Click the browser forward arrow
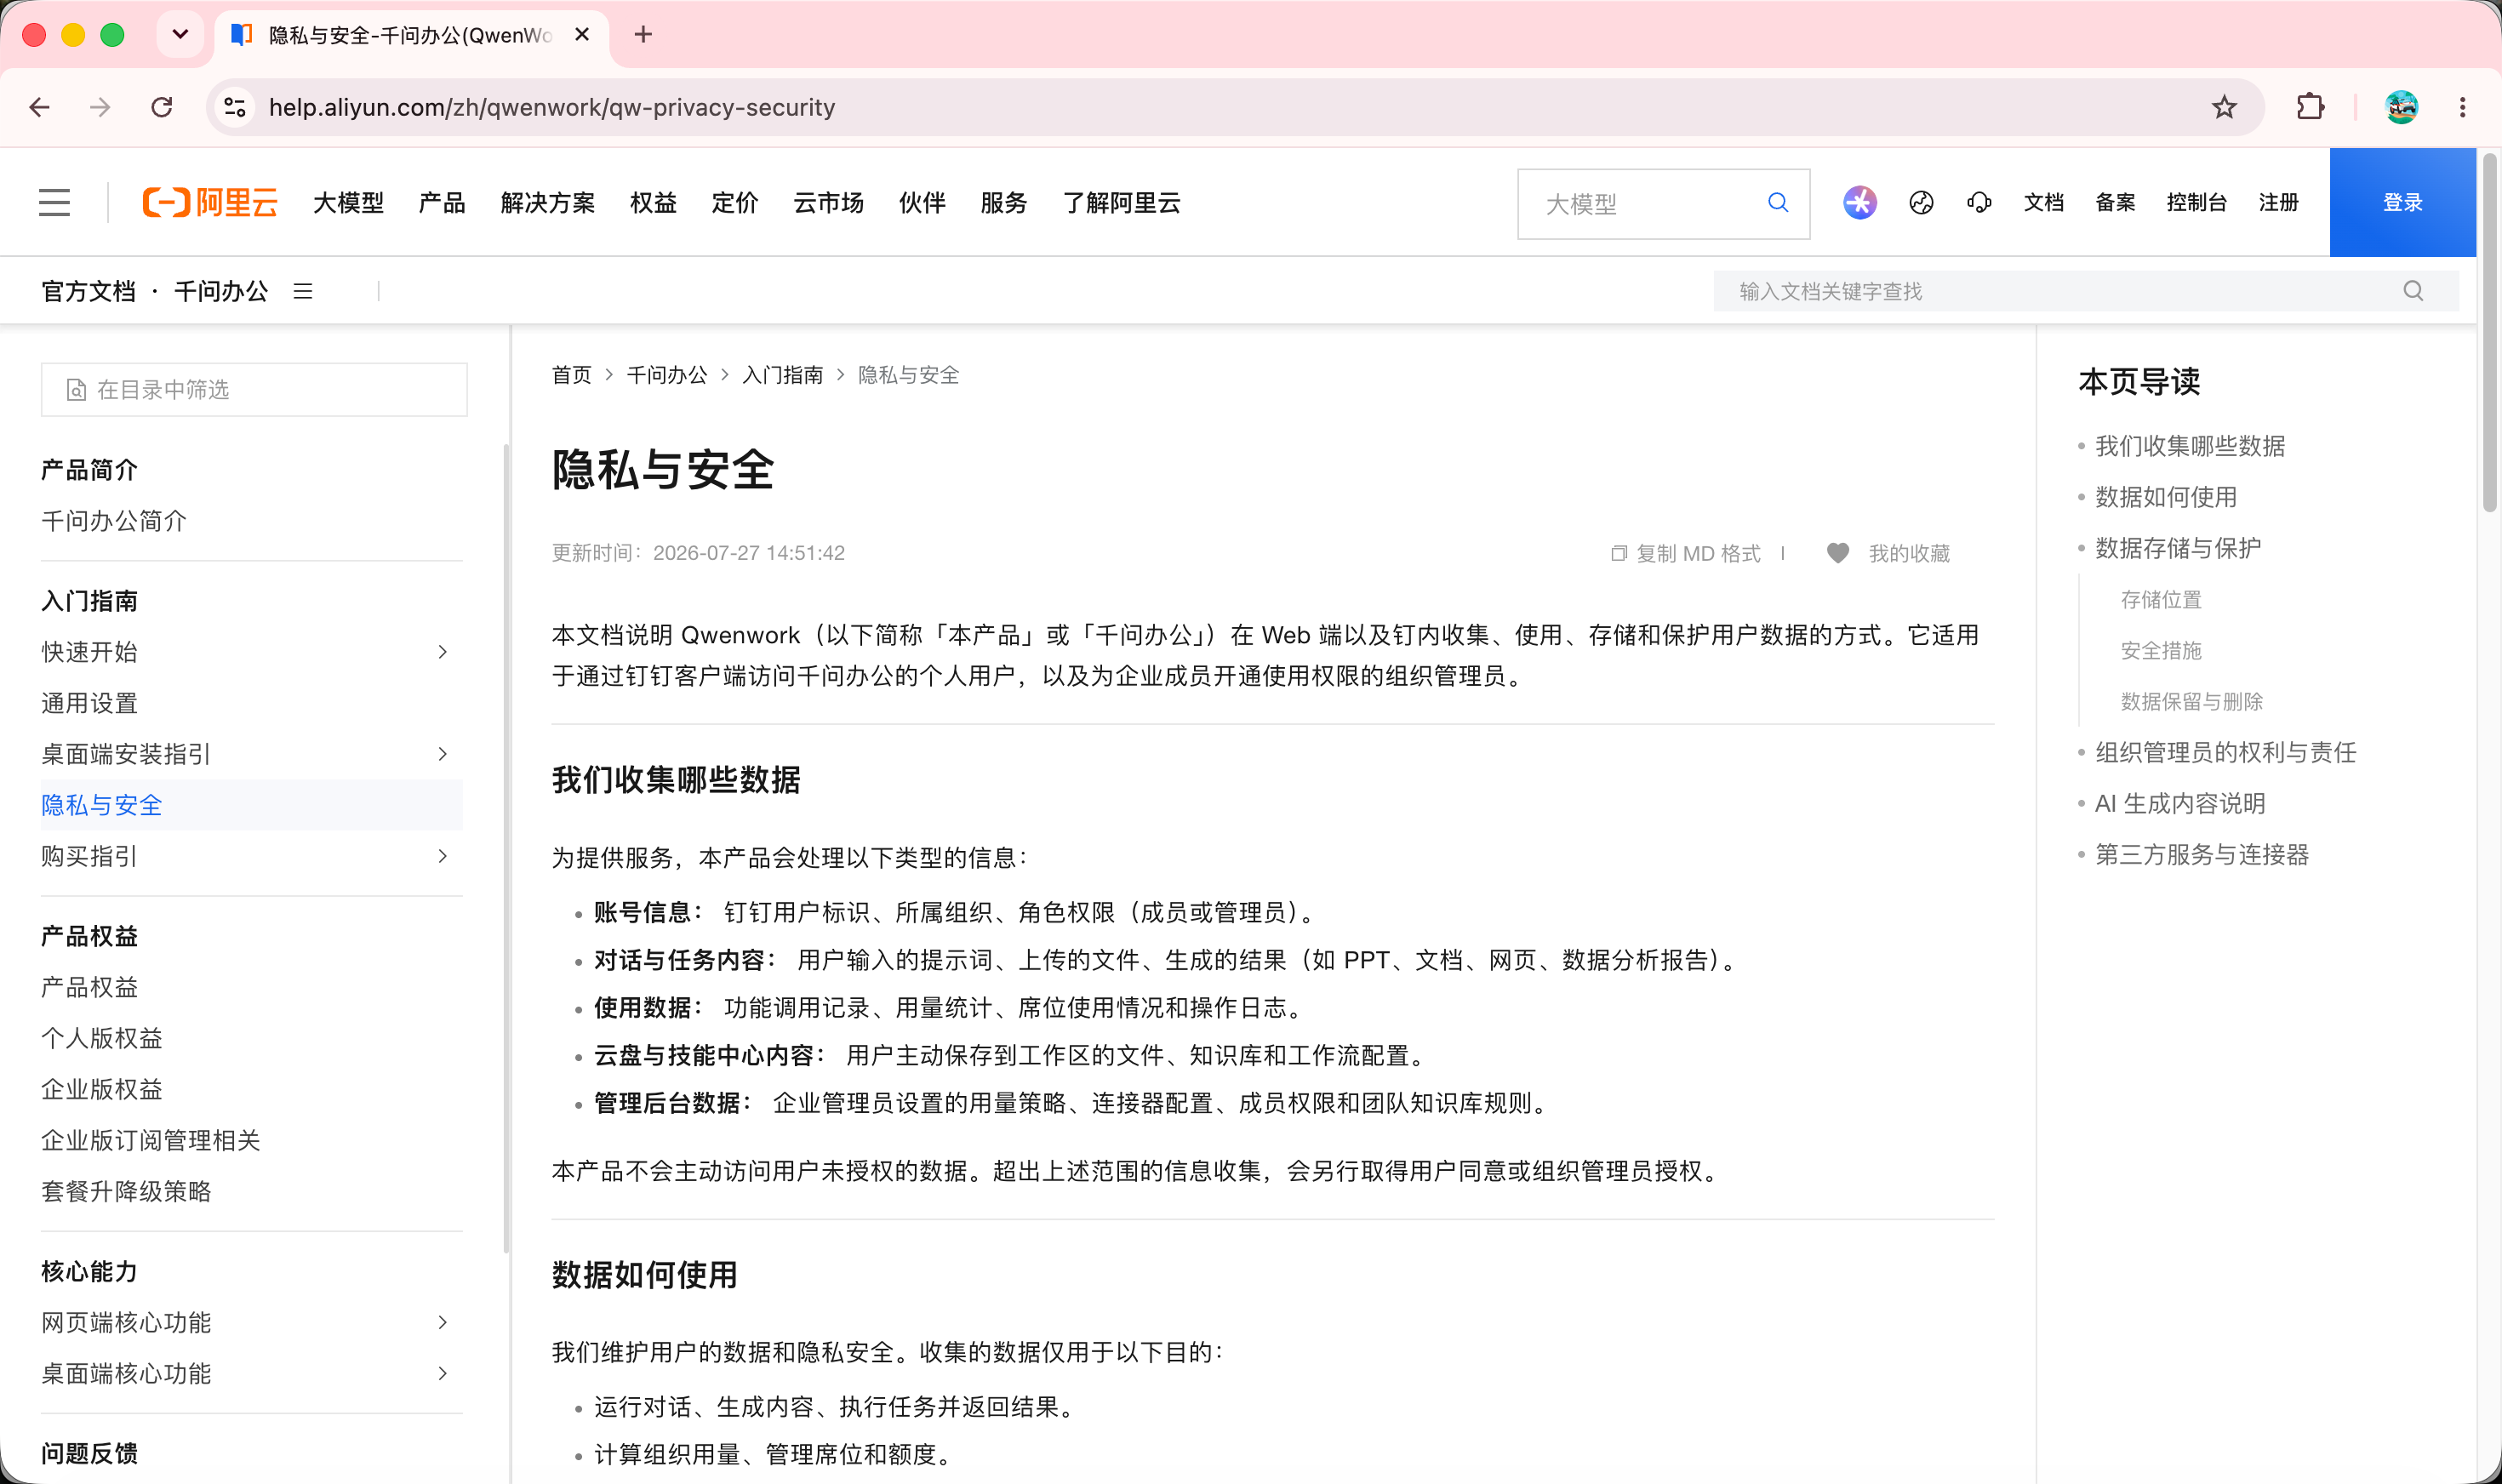Screen dimensions: 2502x1484 100,107
